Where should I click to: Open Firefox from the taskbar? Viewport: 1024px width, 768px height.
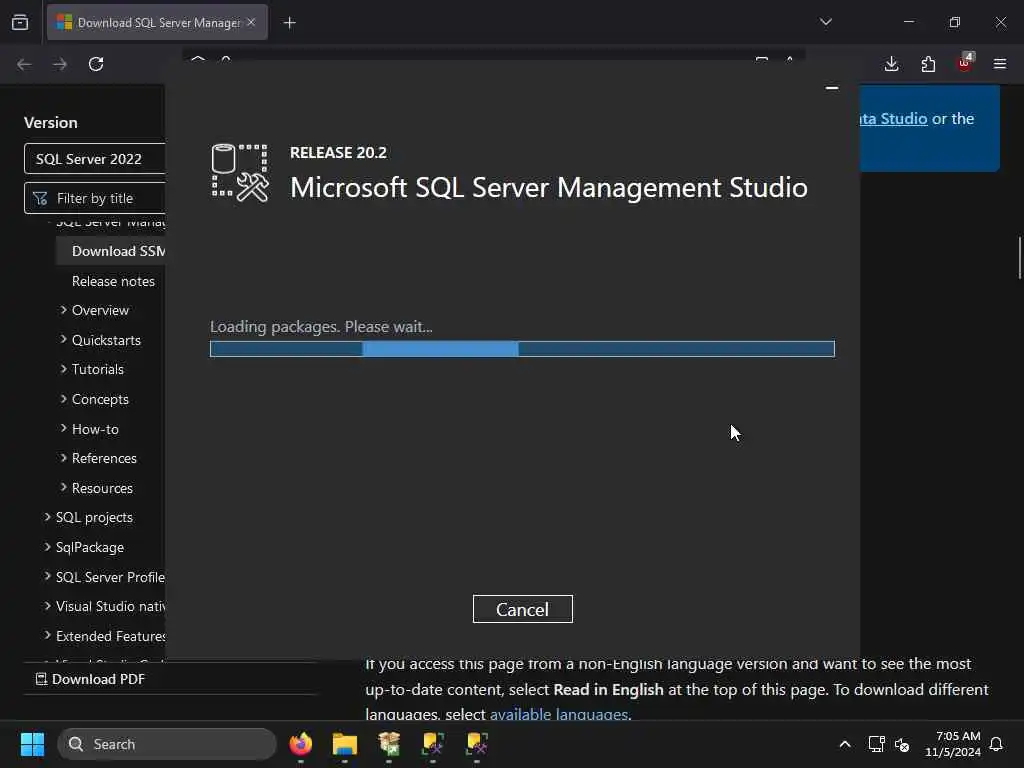300,744
